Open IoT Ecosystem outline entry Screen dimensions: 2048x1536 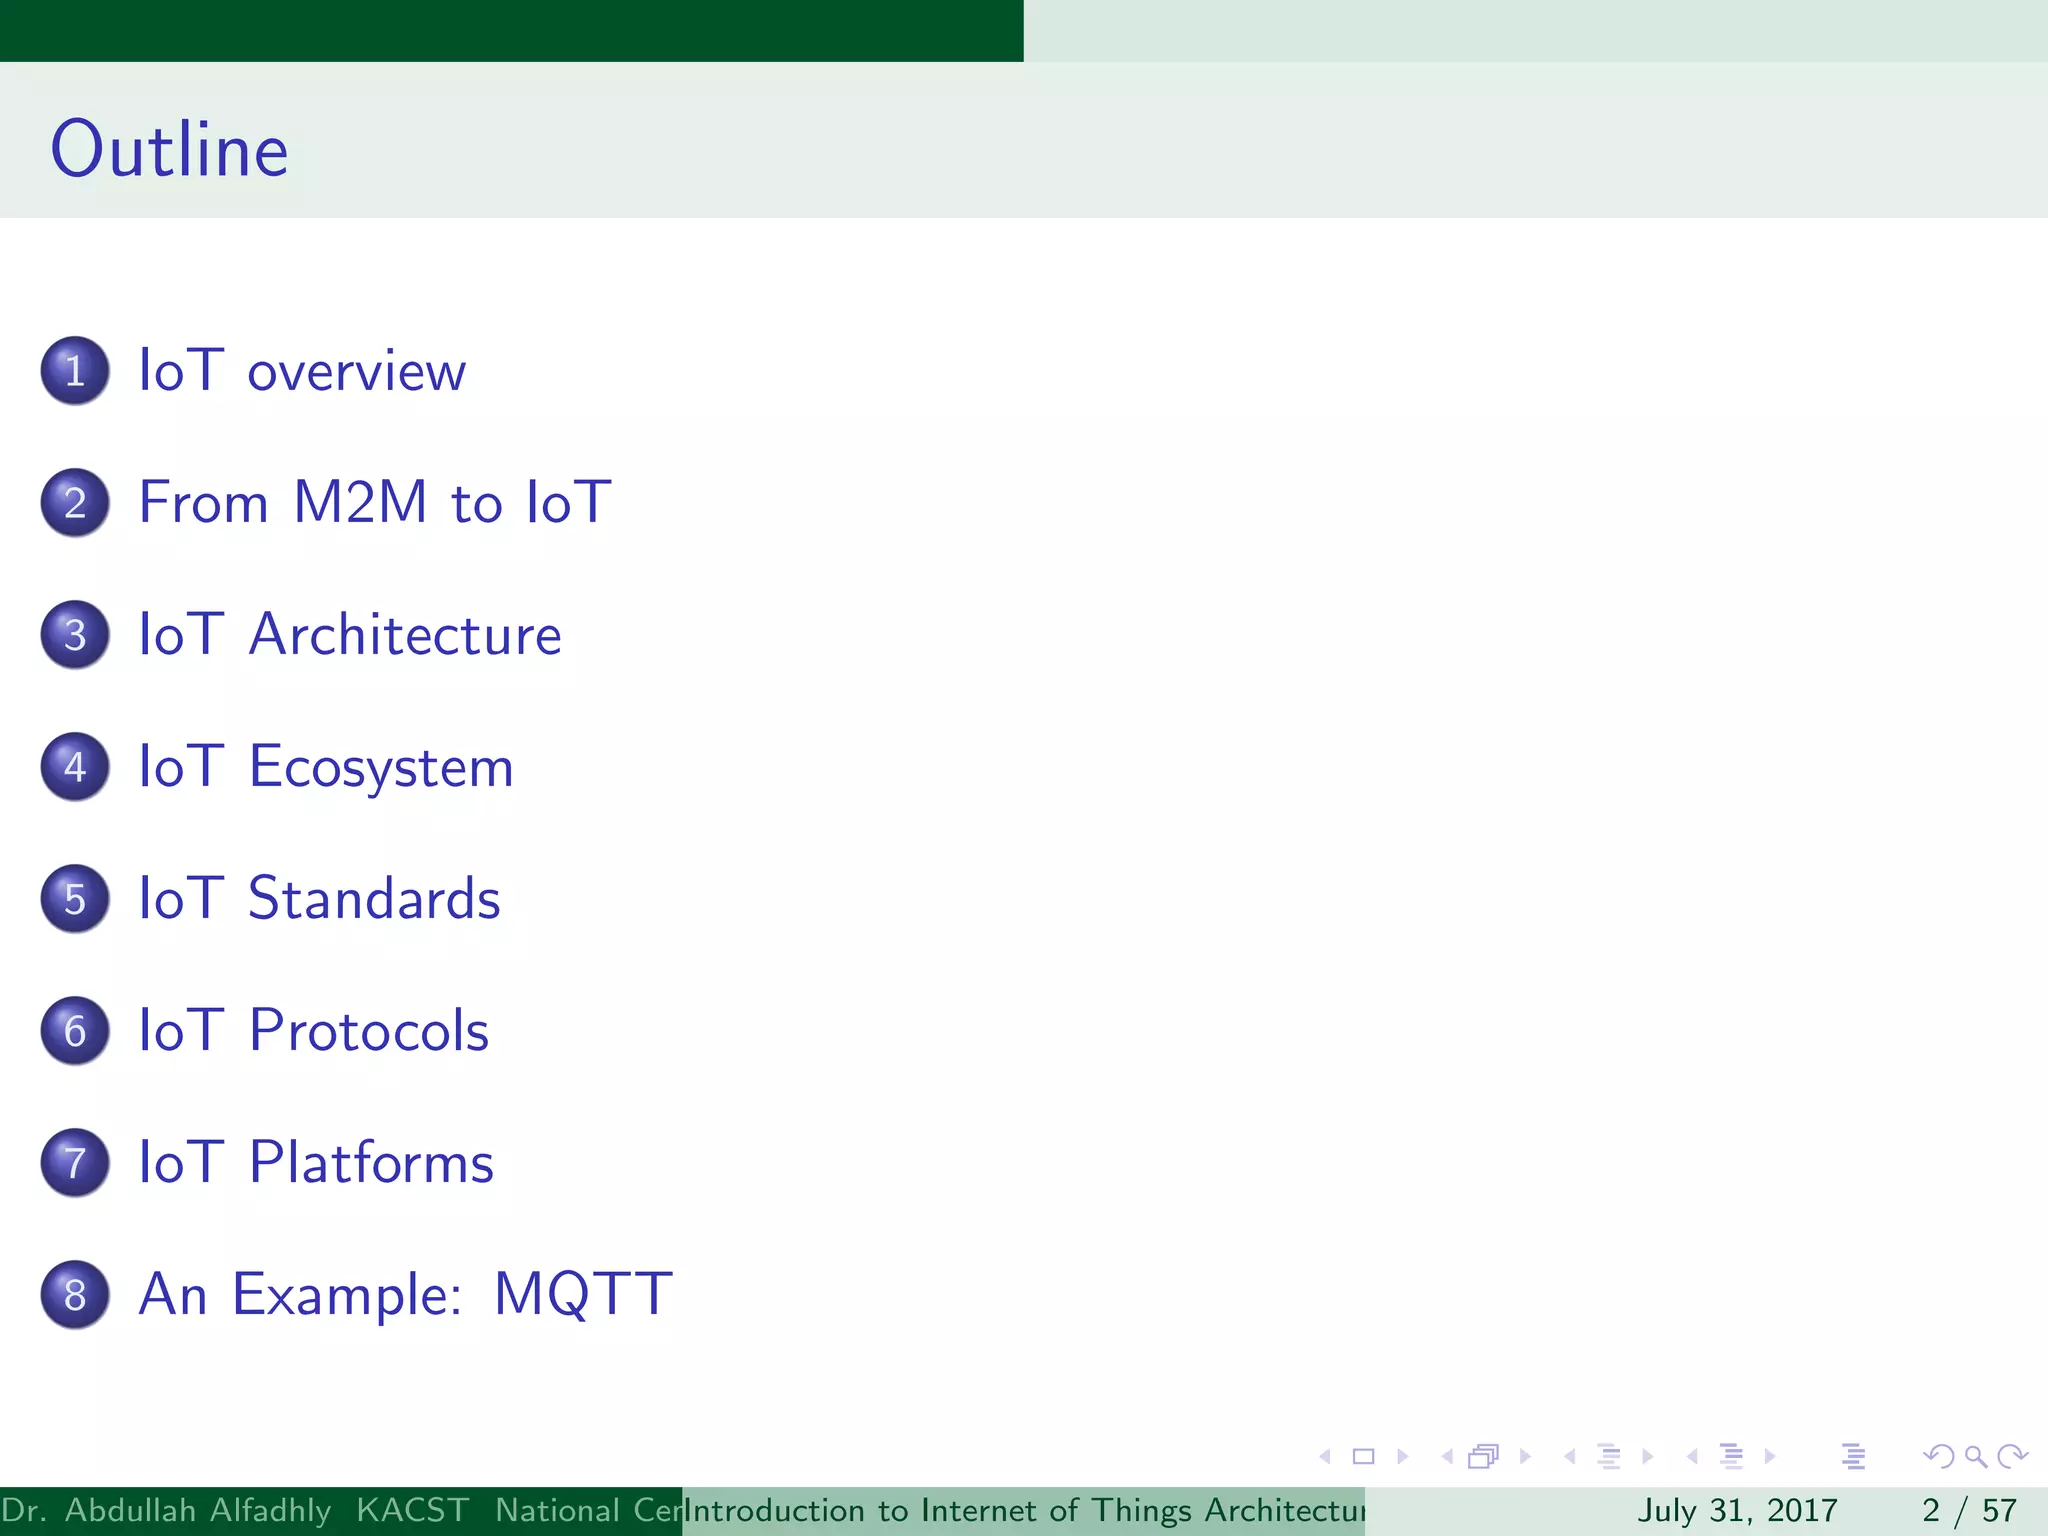(325, 767)
